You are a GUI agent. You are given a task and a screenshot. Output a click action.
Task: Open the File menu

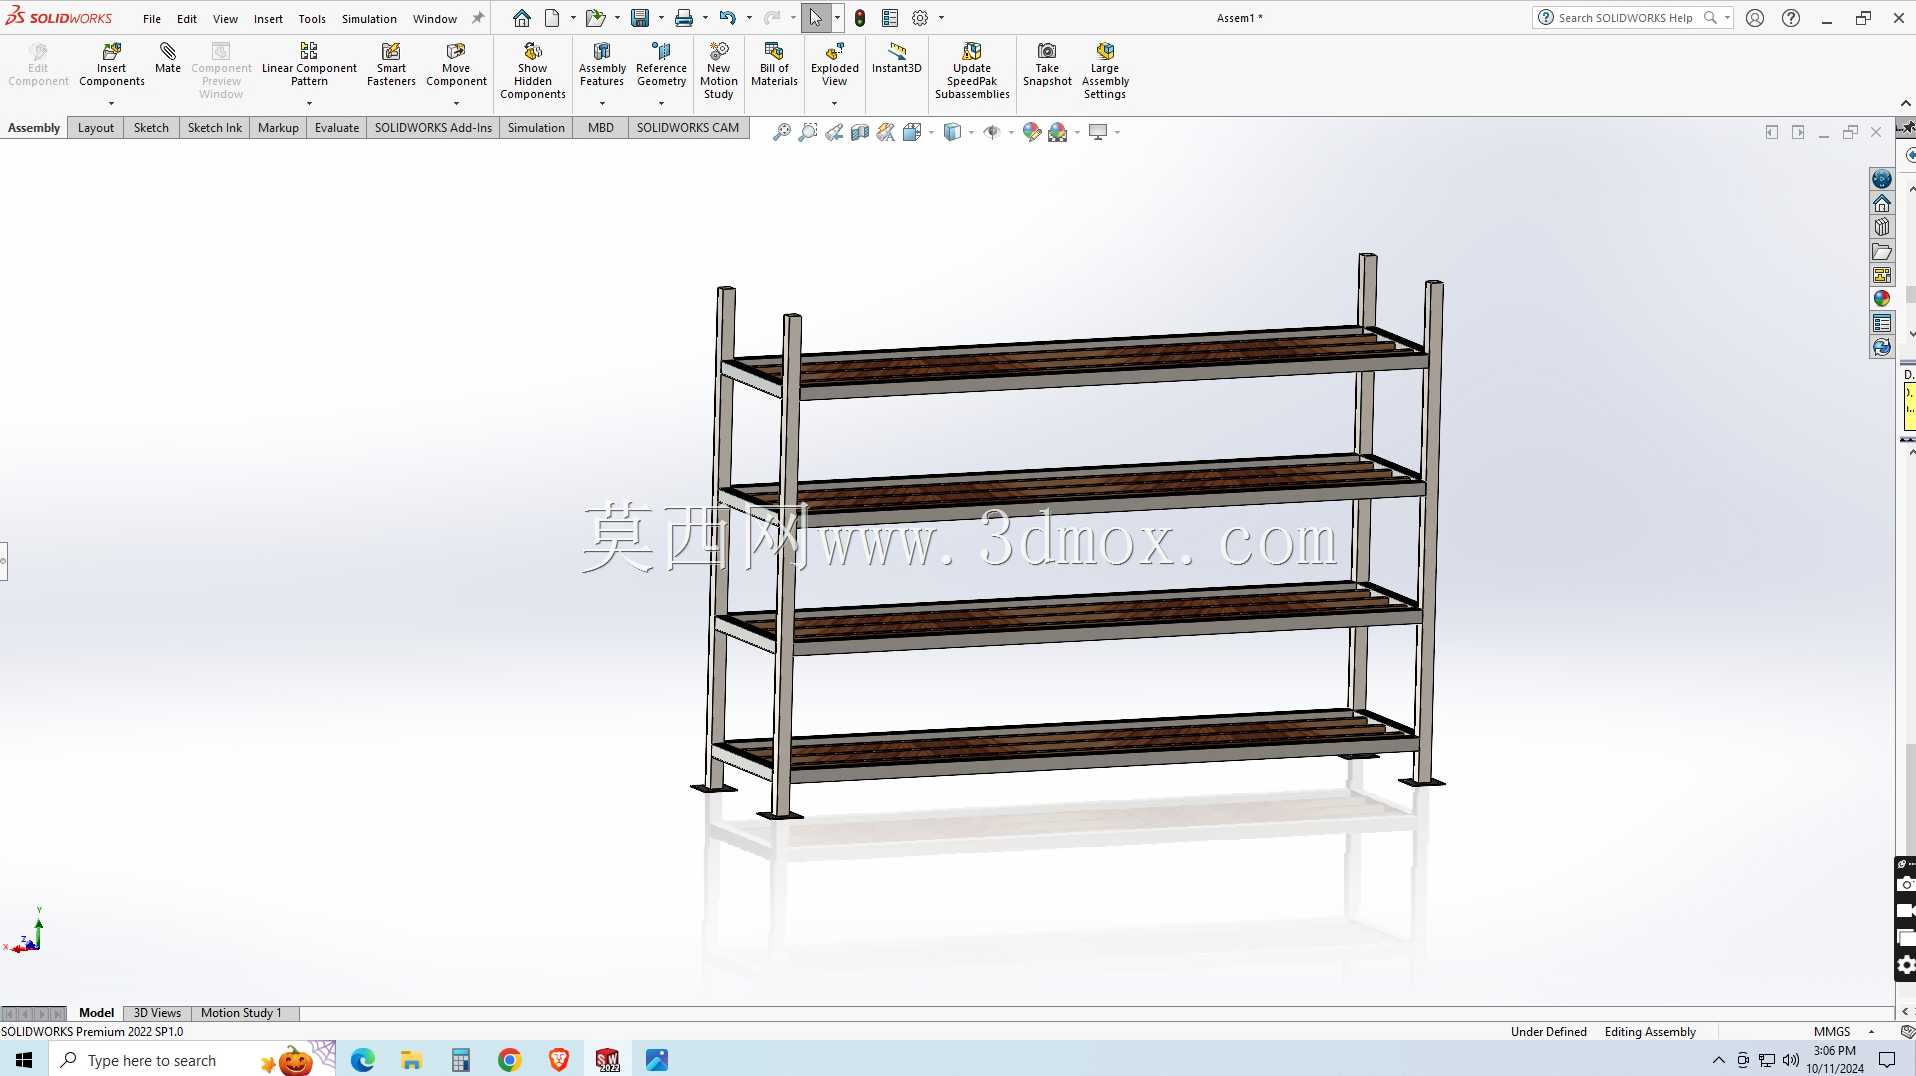(x=152, y=18)
